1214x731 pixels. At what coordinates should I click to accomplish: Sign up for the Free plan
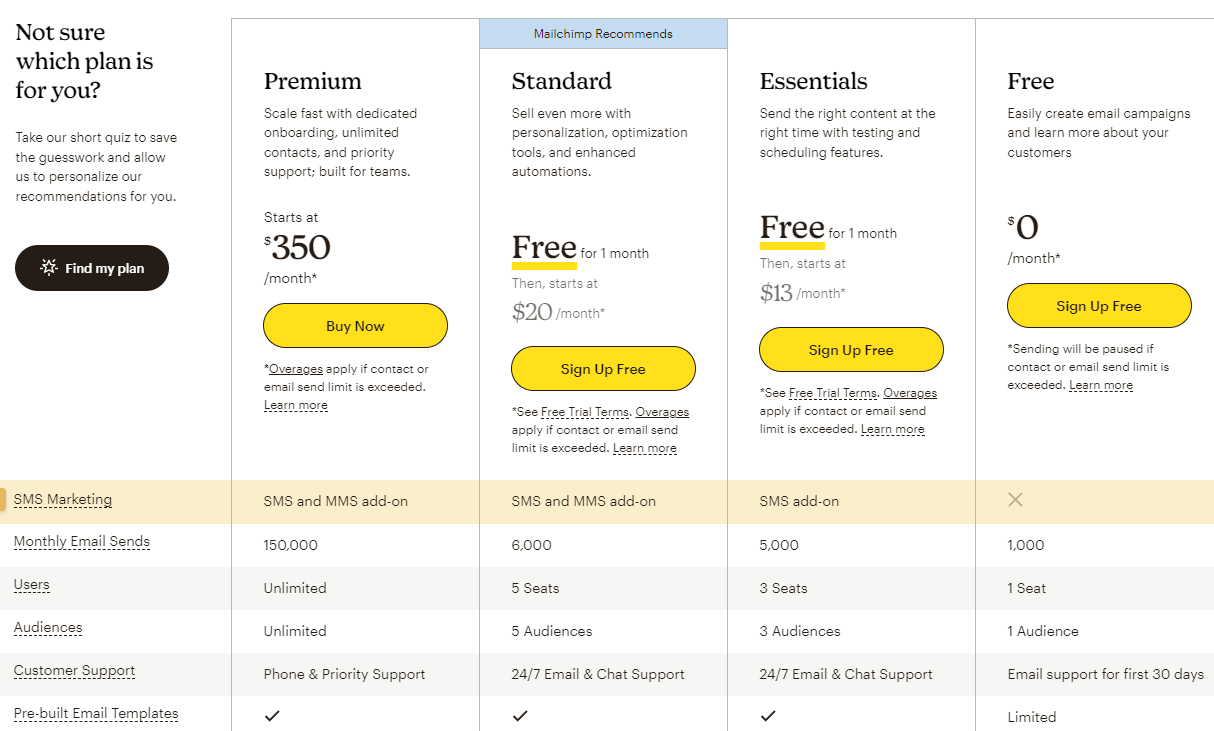[1099, 306]
